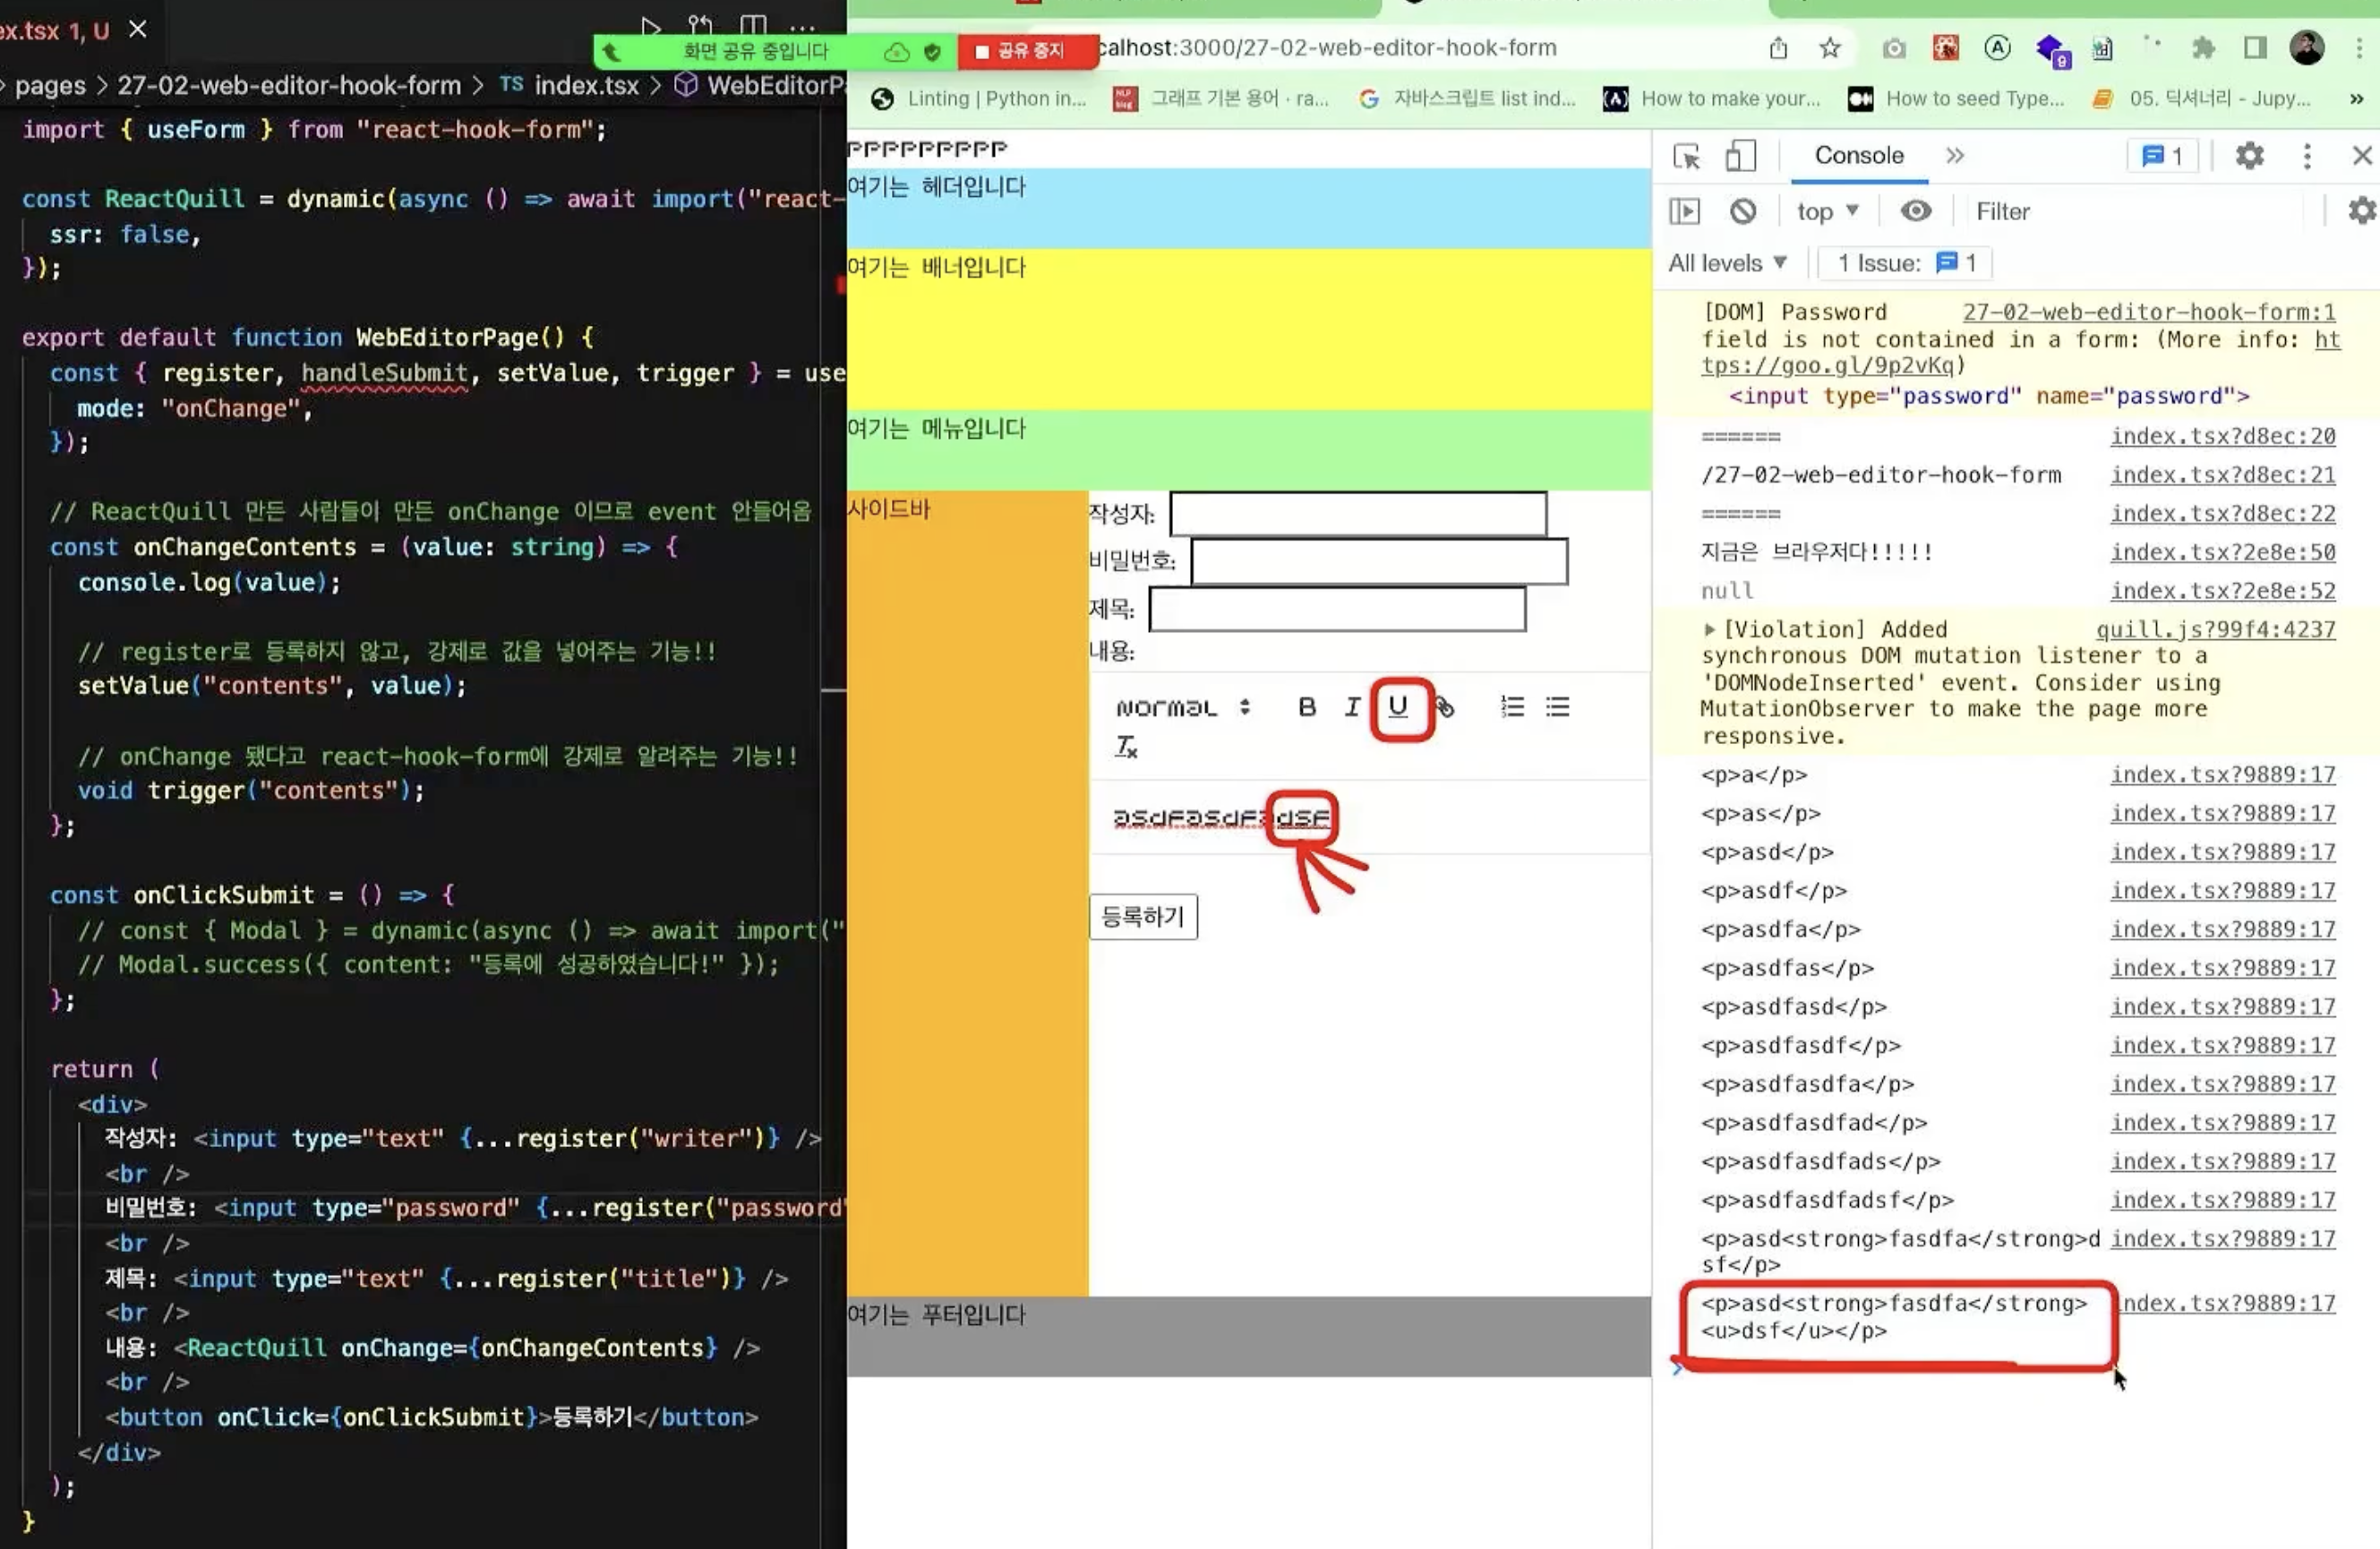Open Chrome profile avatar
This screenshot has height=1549, width=2380.
click(x=2307, y=48)
